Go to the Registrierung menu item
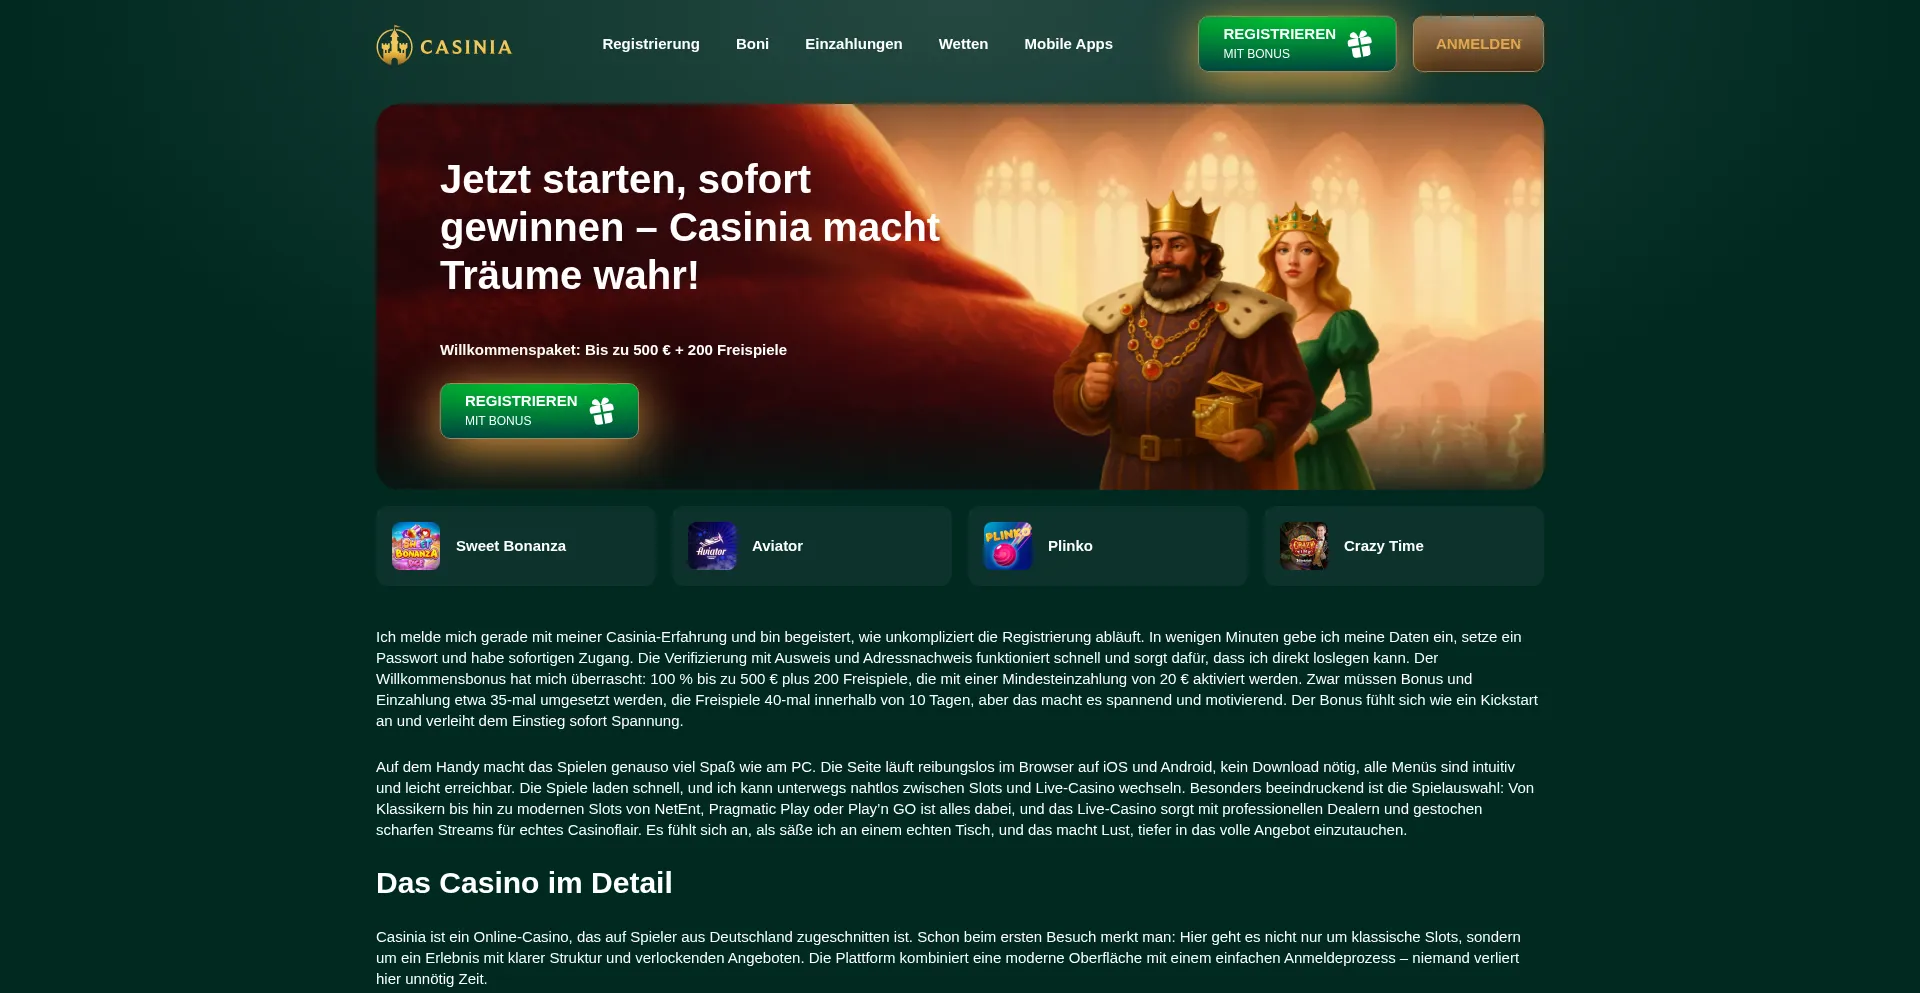 [651, 44]
